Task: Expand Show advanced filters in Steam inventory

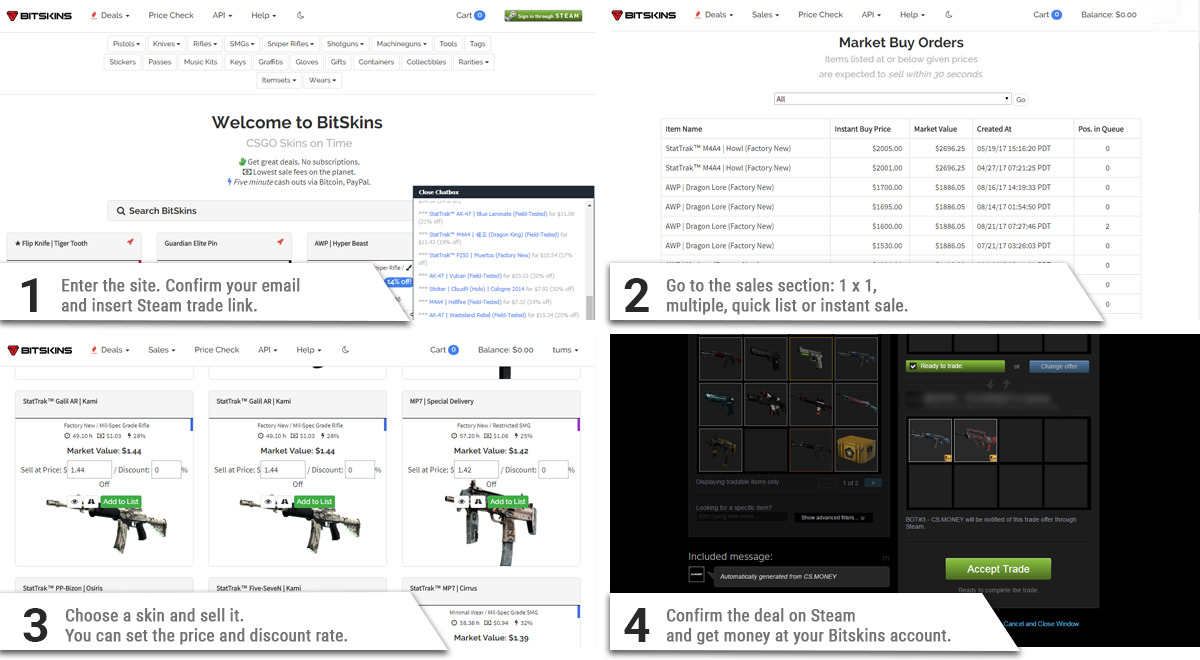Action: pos(835,517)
